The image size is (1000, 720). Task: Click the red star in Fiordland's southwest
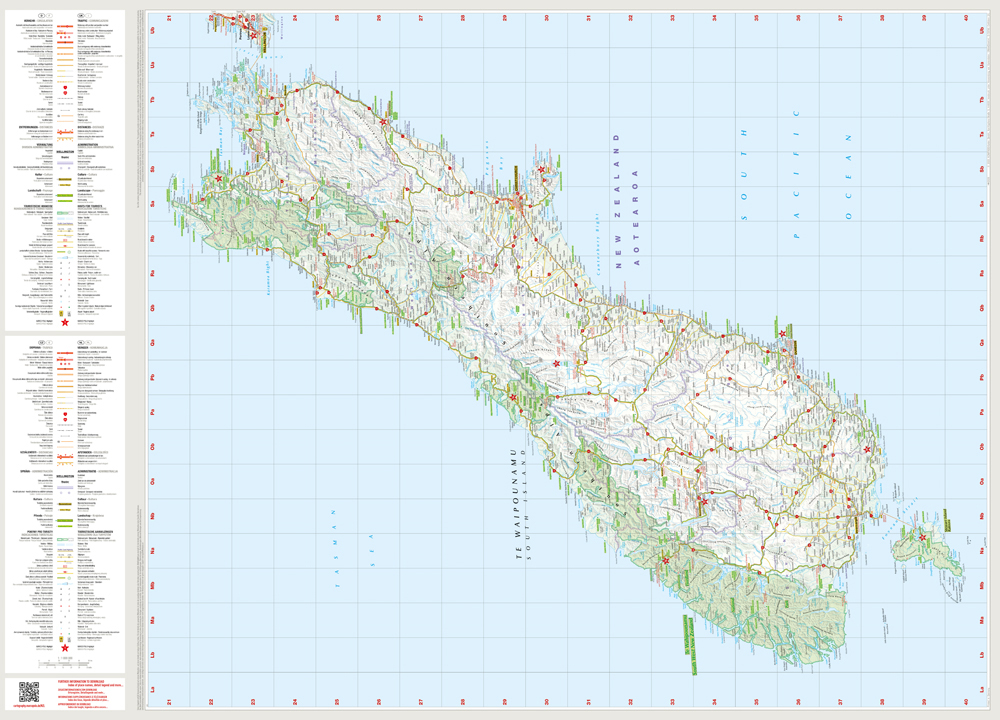[x=667, y=560]
